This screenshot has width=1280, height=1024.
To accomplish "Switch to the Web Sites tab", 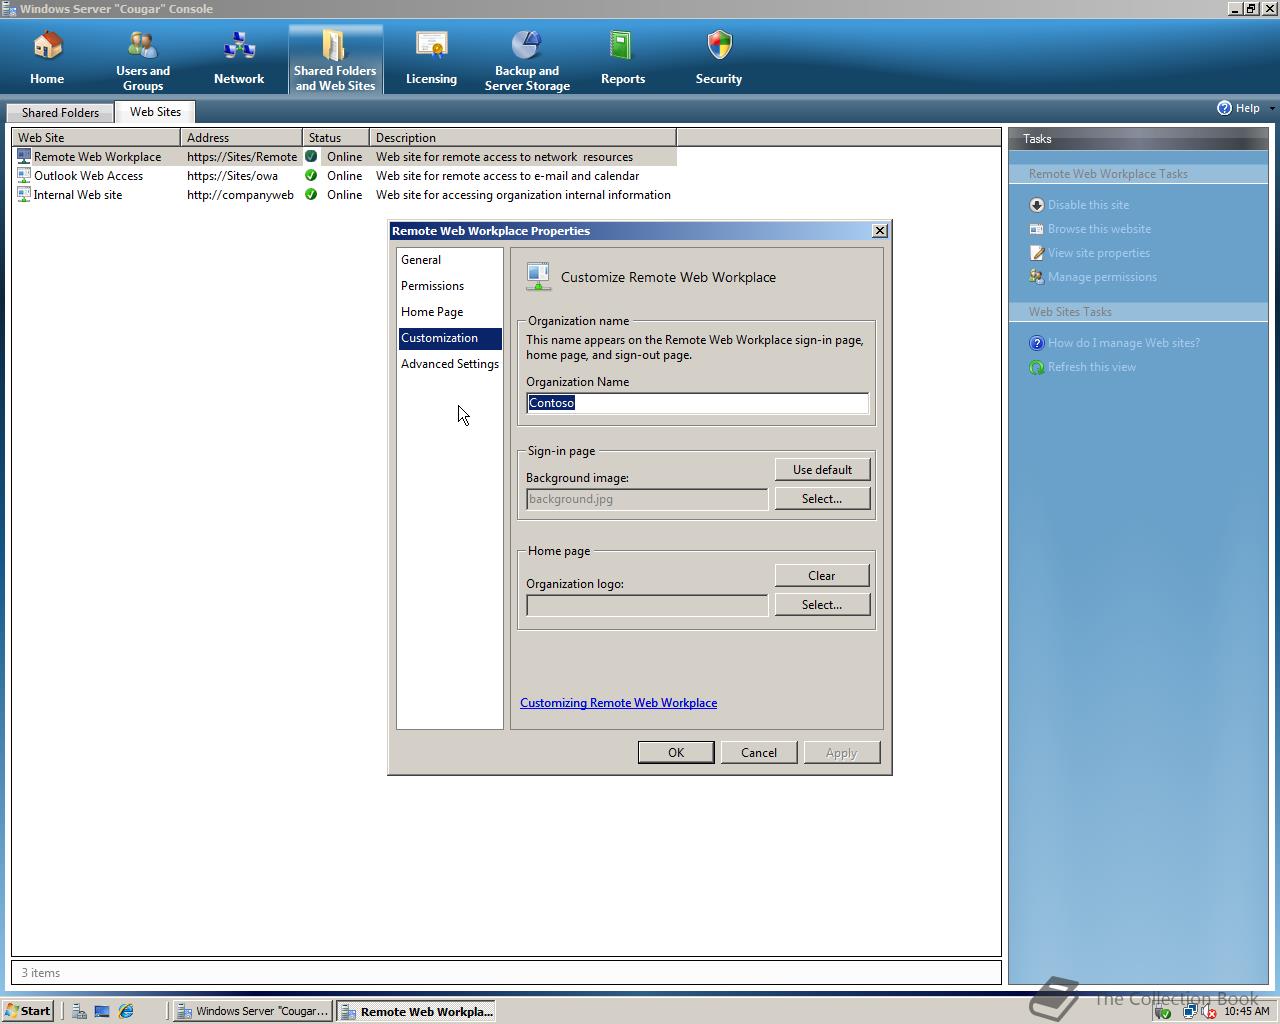I will [155, 112].
